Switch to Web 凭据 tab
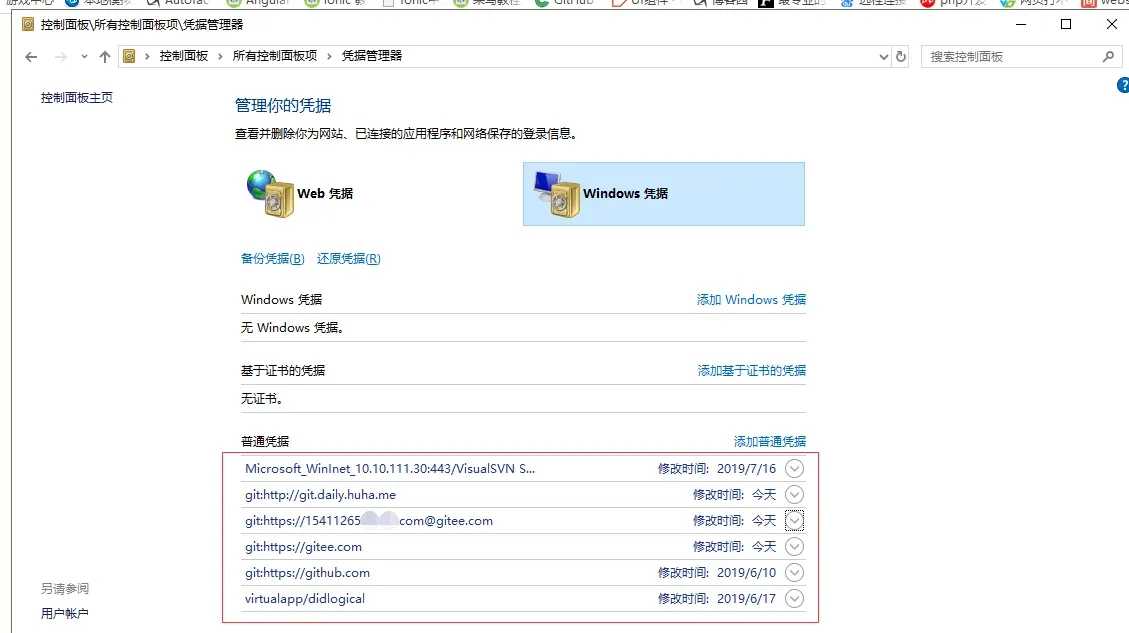The width and height of the screenshot is (1129, 633). click(x=325, y=193)
